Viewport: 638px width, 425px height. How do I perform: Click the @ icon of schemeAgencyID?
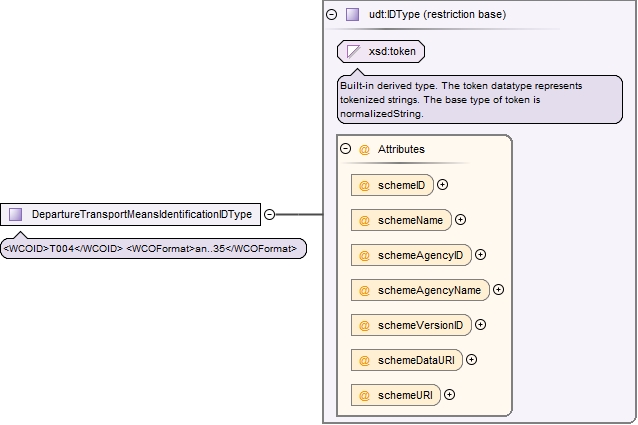(364, 255)
